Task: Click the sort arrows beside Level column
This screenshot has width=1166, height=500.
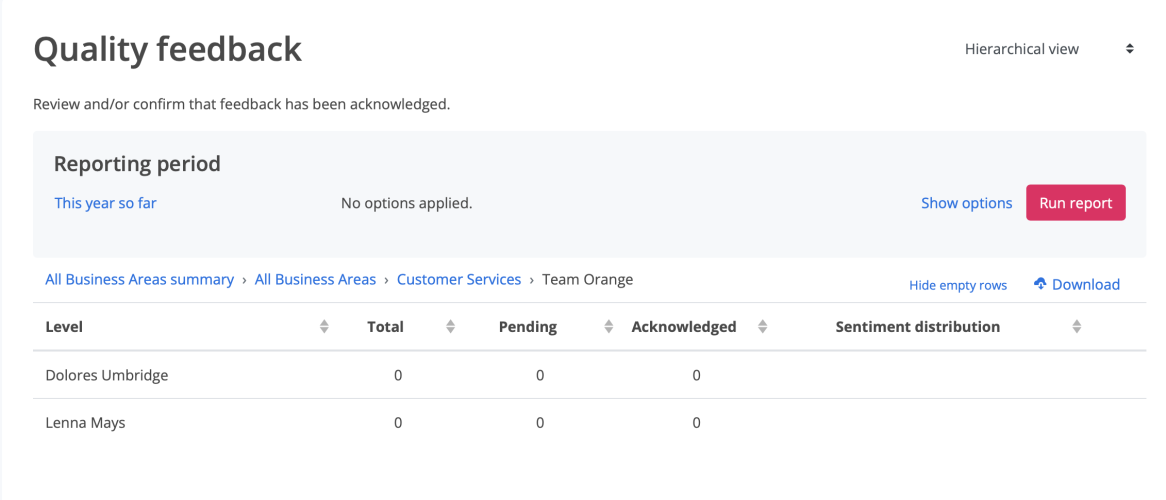Action: tap(324, 327)
